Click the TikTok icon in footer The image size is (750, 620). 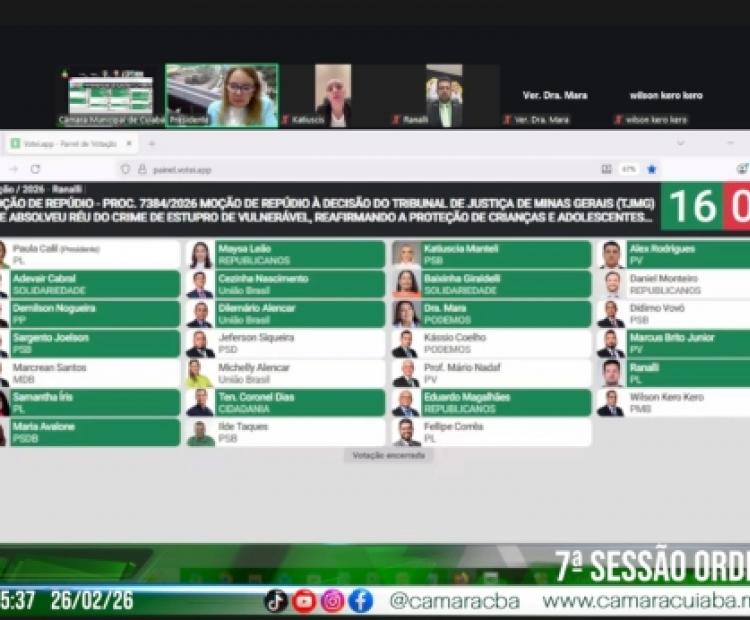tap(276, 601)
